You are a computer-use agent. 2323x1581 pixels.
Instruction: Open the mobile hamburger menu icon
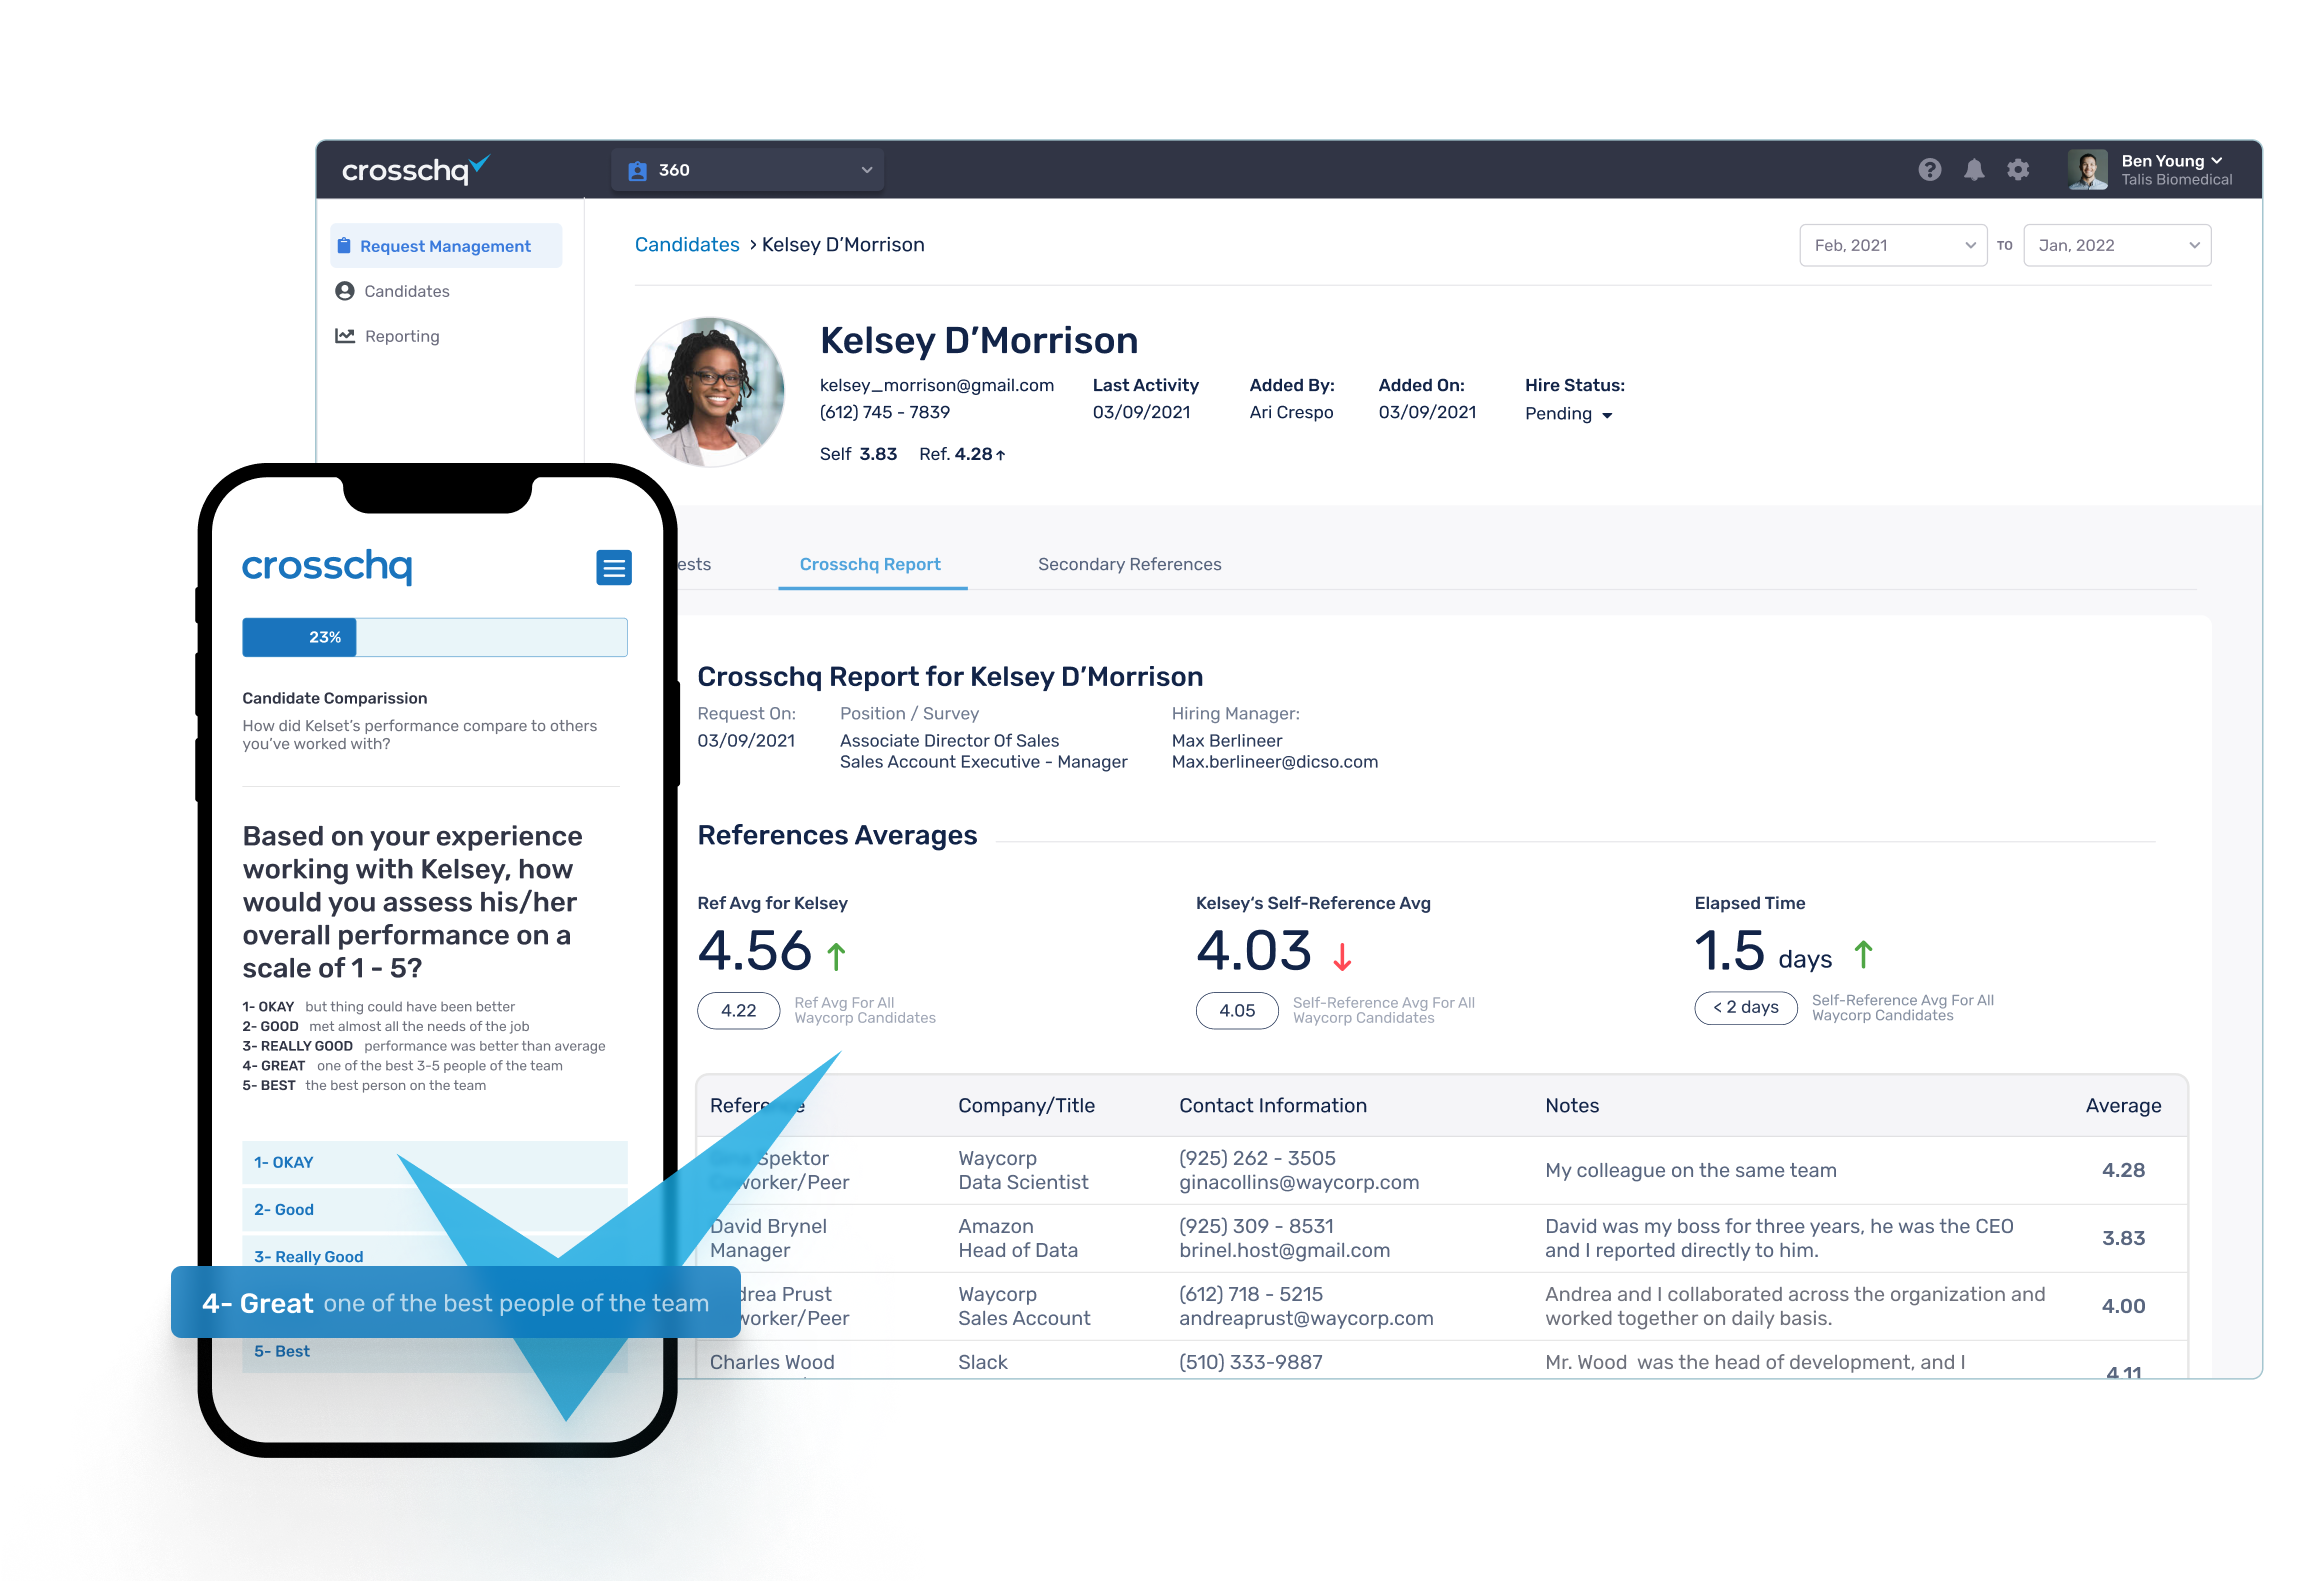(613, 567)
